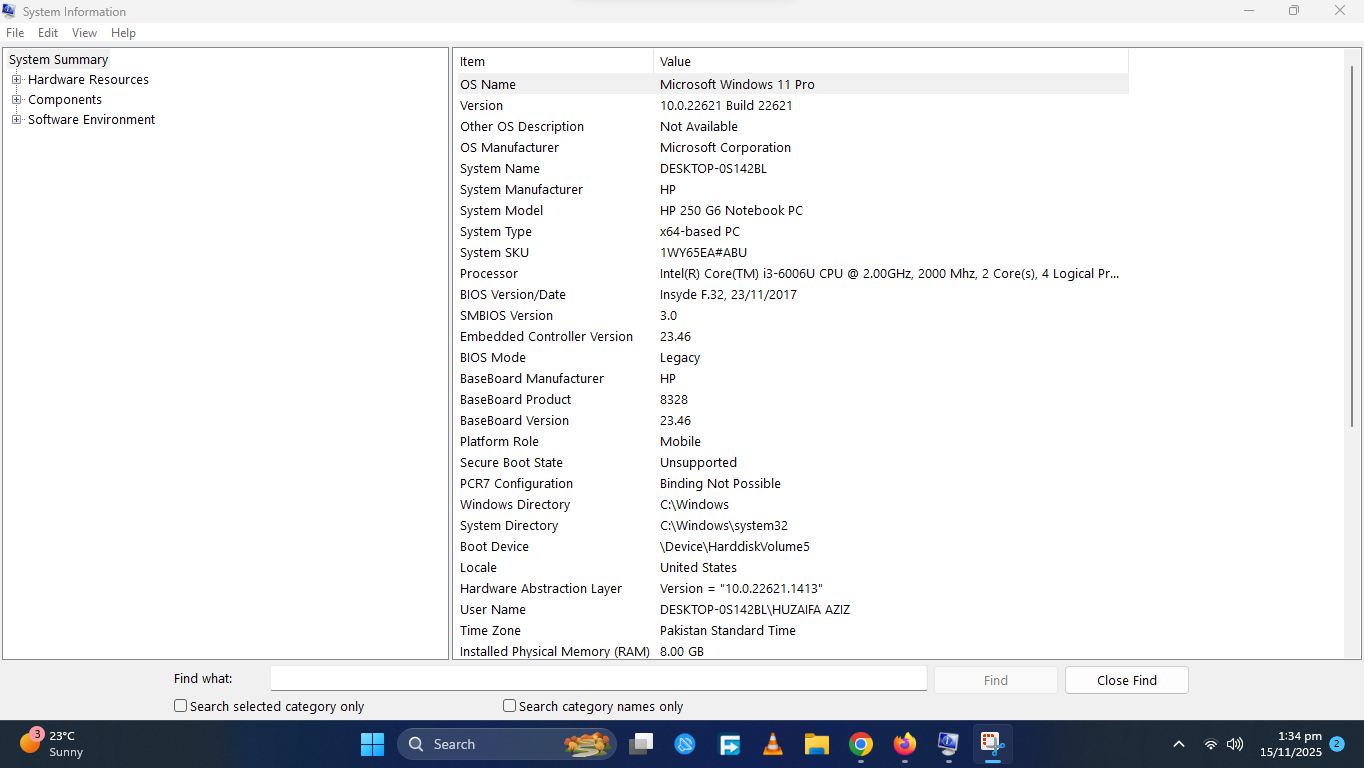Check 'Search category names only' option
Screen dimensions: 1364x768
tap(510, 706)
